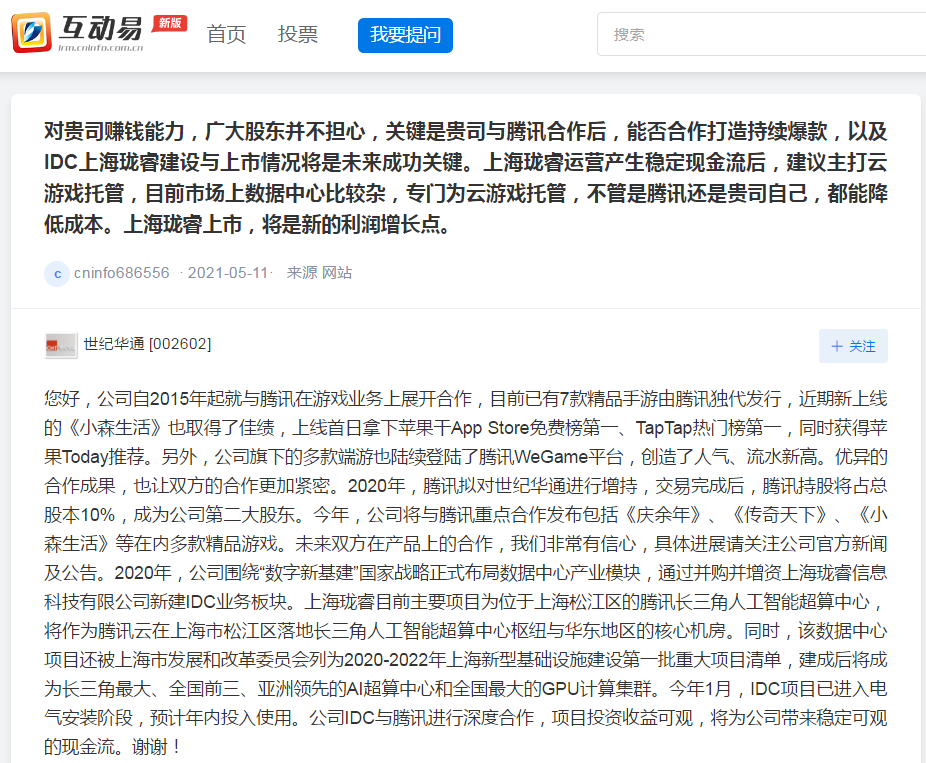926x763 pixels.
Task: Open the 世纪华通 company name link
Action: pos(114,345)
